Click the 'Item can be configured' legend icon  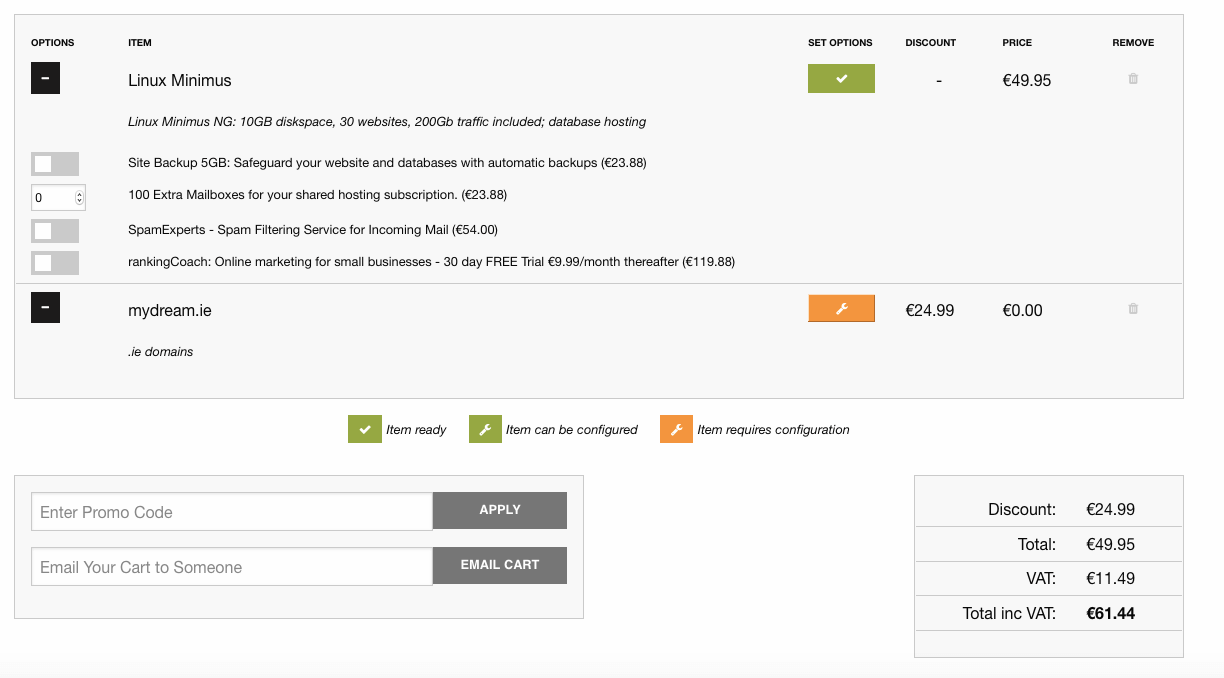485,430
